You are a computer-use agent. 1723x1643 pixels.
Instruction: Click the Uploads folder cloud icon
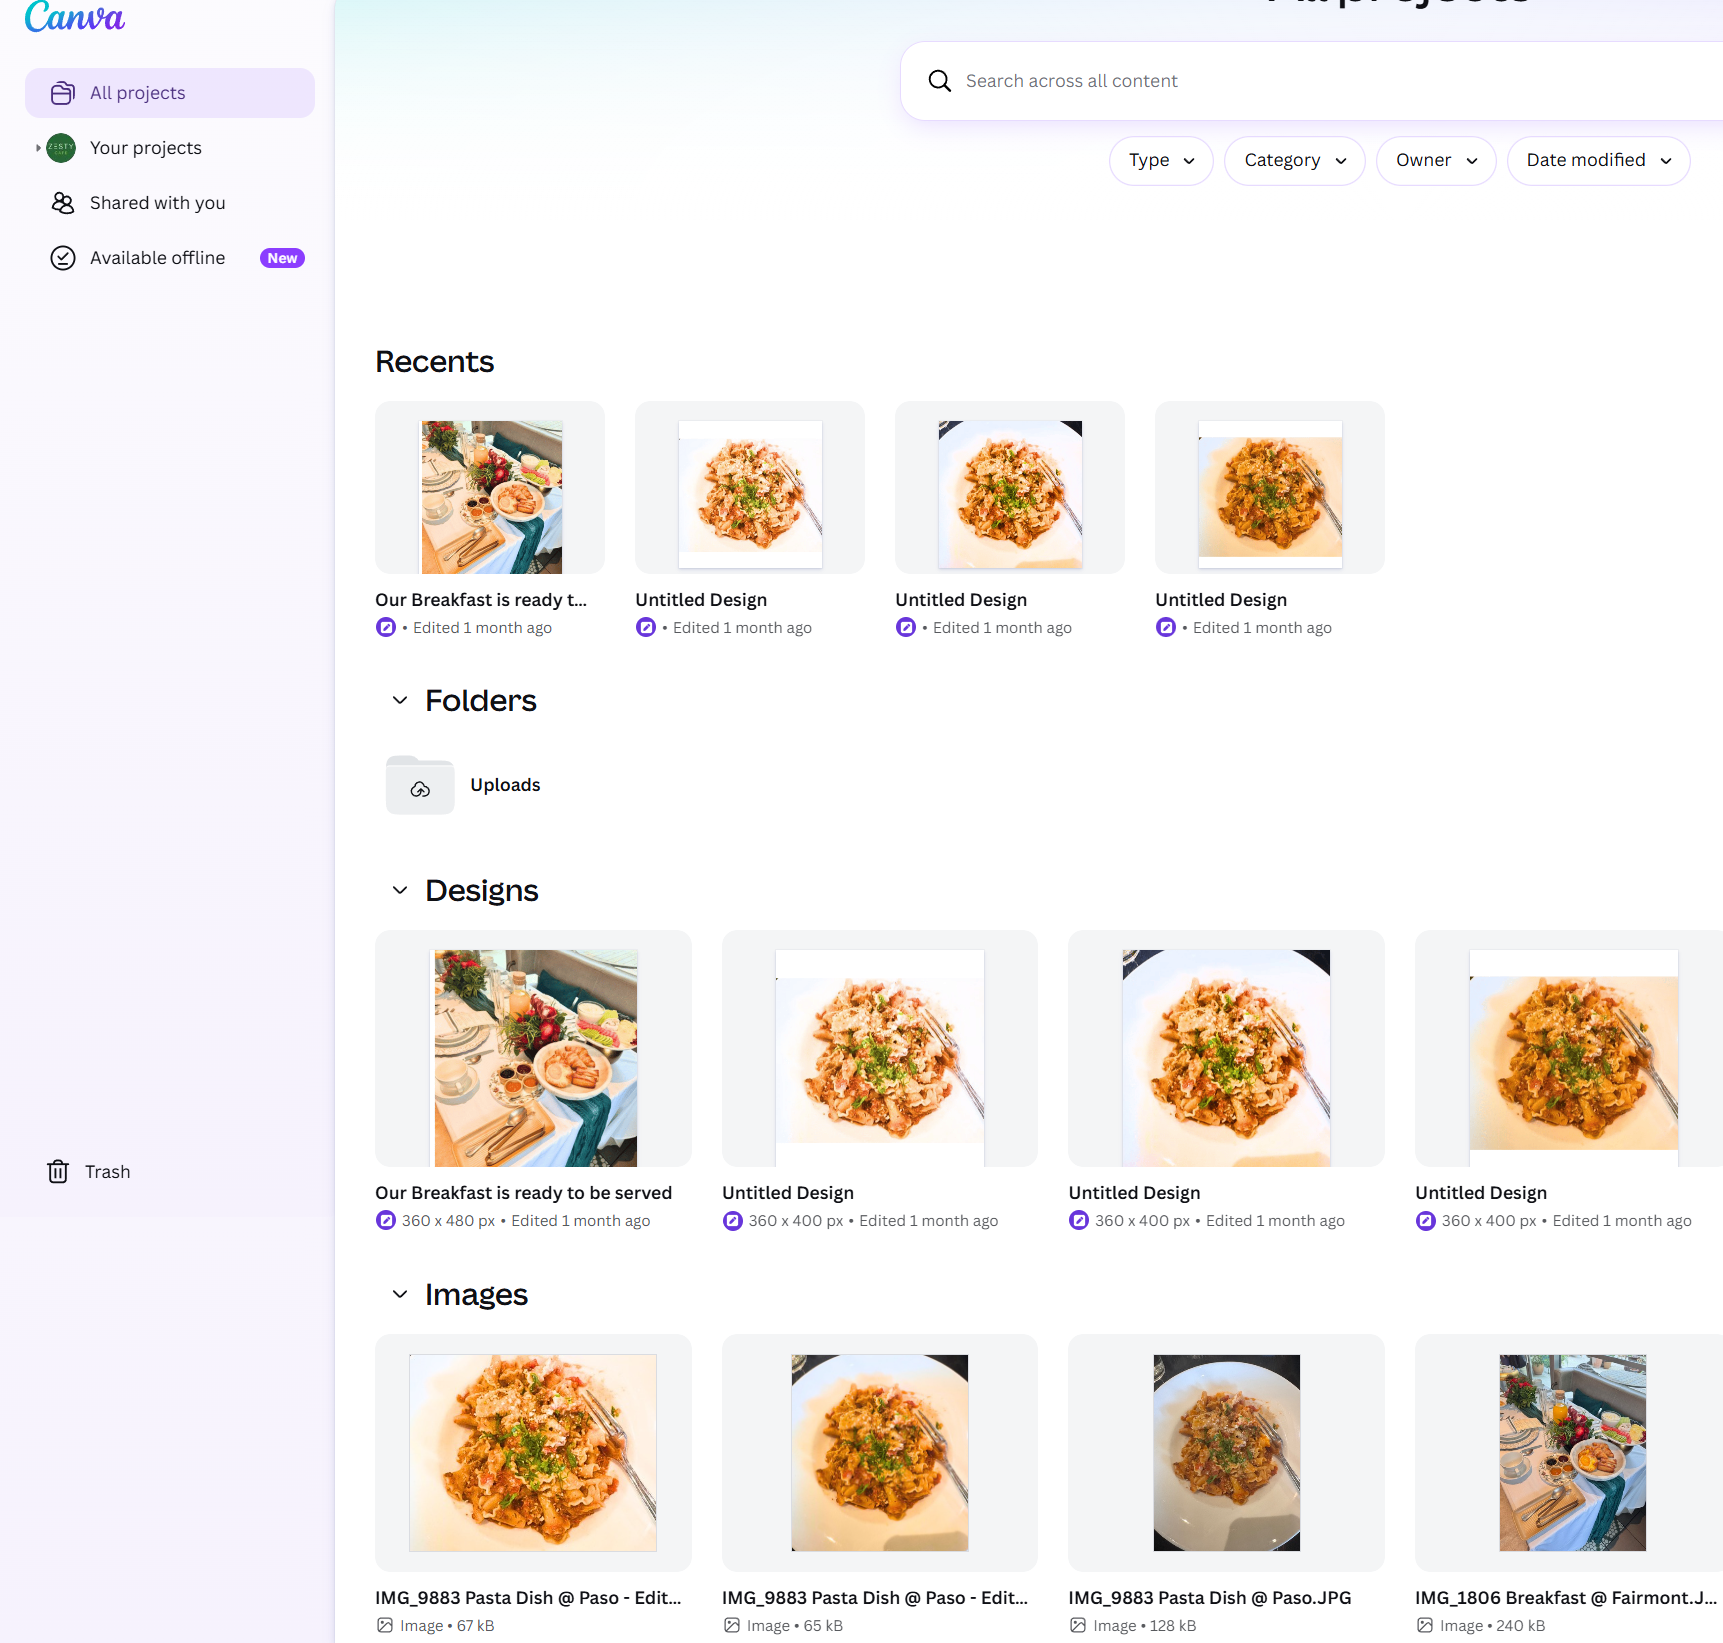(x=420, y=789)
